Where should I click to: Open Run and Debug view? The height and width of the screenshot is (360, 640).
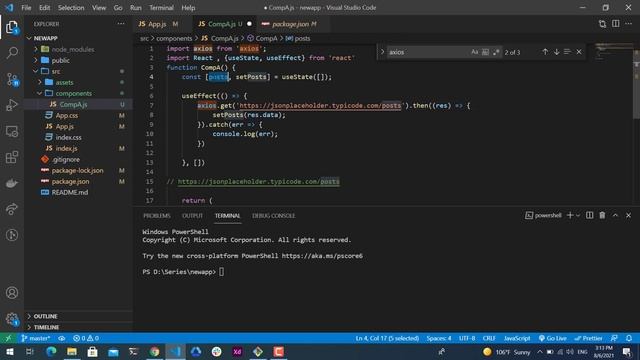coord(12,105)
